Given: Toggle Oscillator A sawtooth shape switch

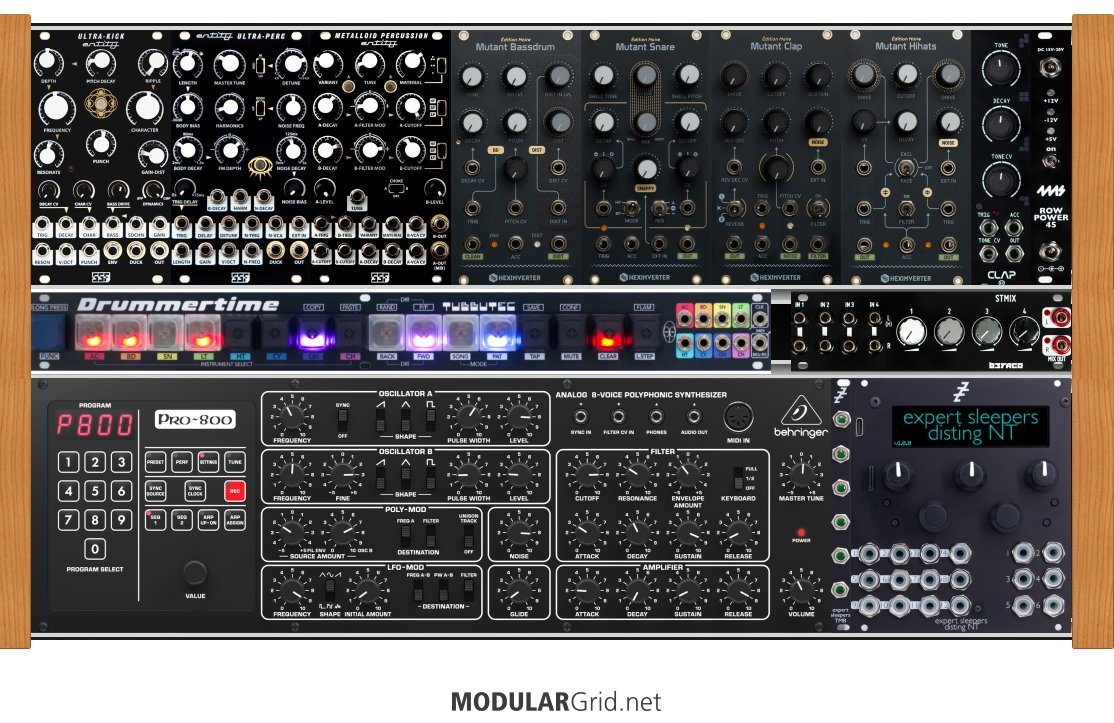Looking at the screenshot, I should pyautogui.click(x=381, y=419).
